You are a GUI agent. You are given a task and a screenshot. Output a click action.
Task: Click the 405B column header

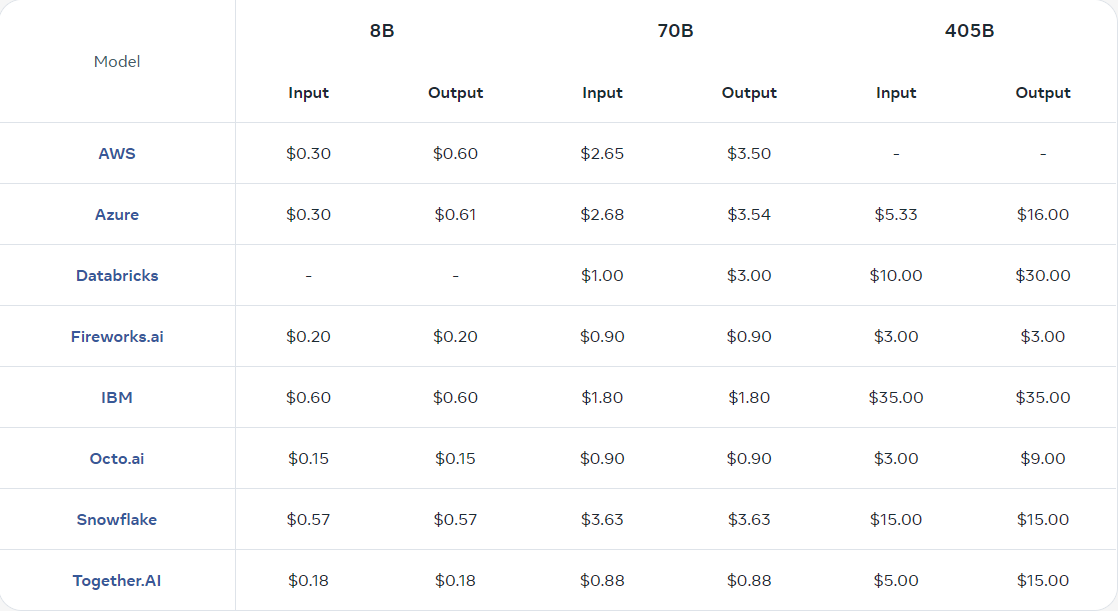tap(969, 31)
